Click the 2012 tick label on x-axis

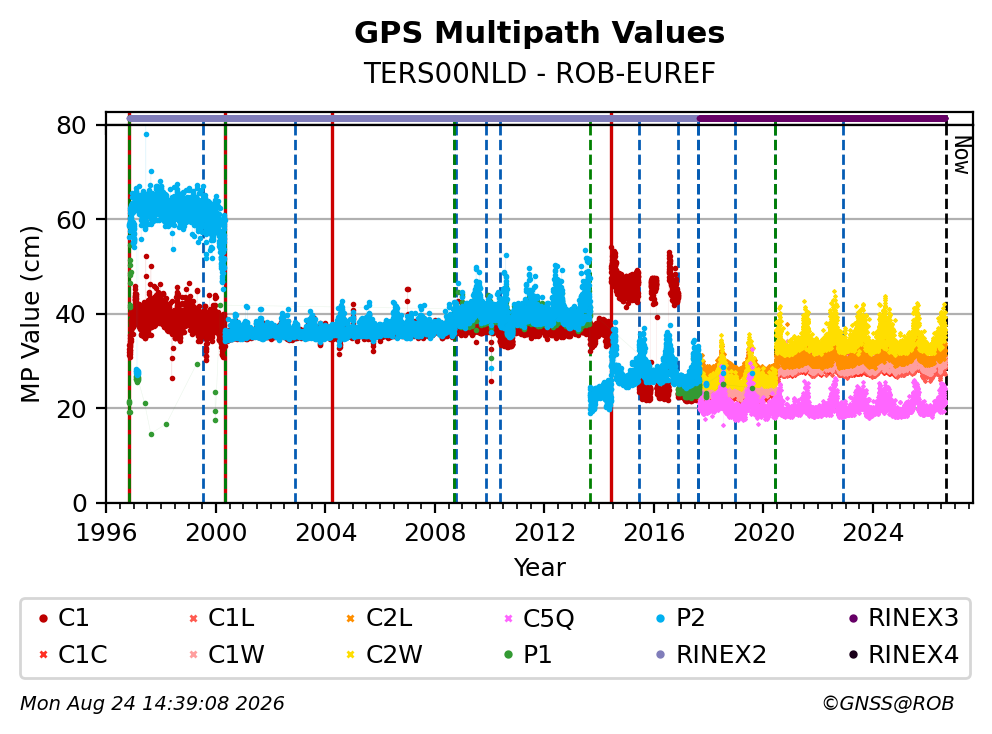[544, 533]
